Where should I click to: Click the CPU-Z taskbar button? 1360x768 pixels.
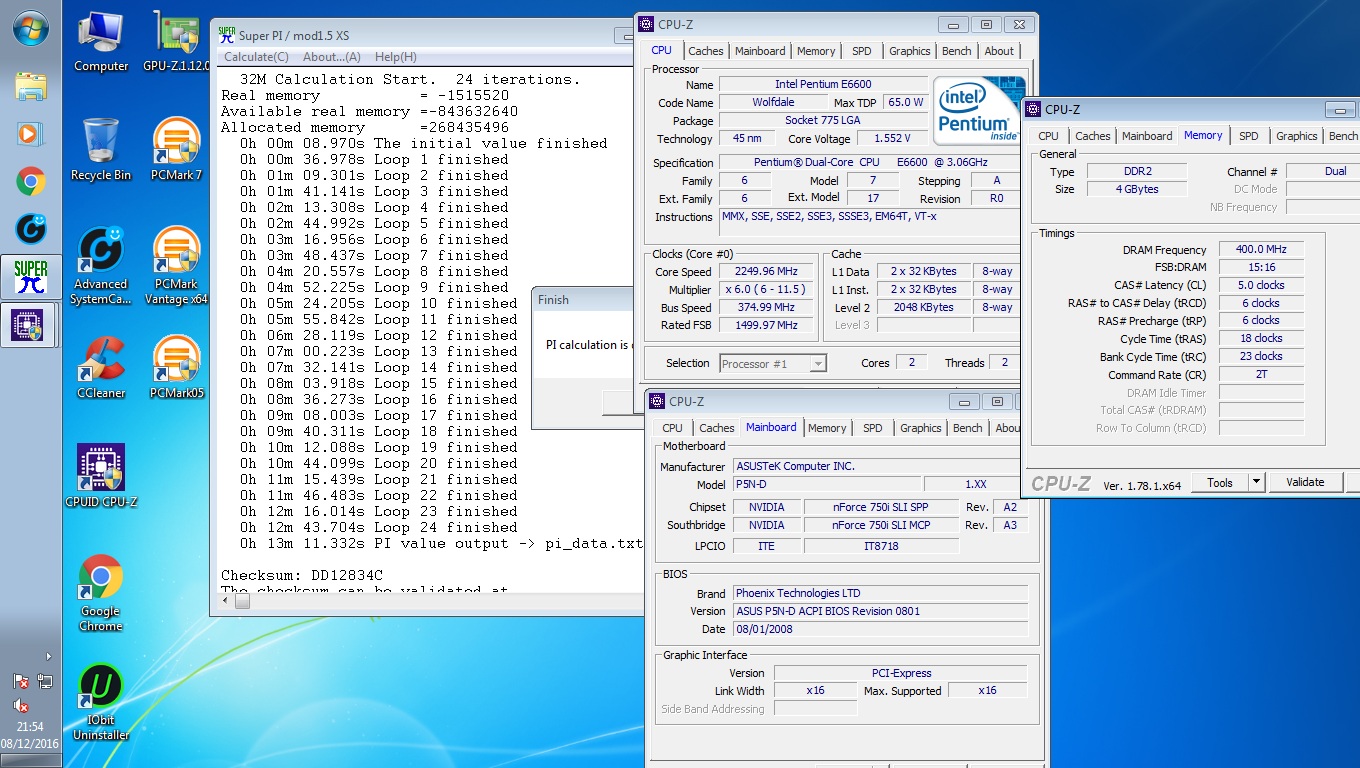point(30,325)
